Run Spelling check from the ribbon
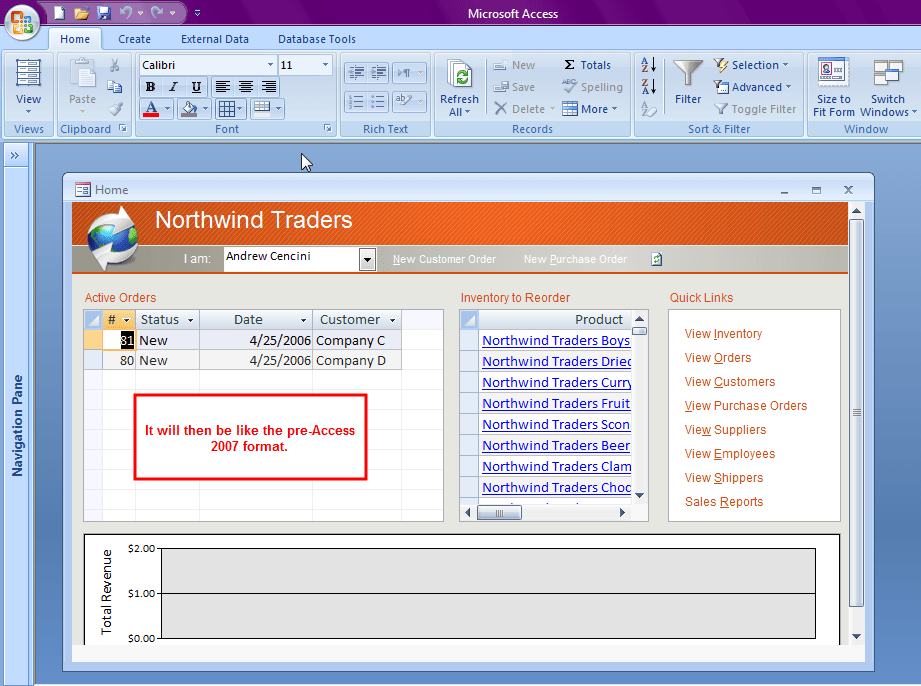921x686 pixels. point(592,87)
